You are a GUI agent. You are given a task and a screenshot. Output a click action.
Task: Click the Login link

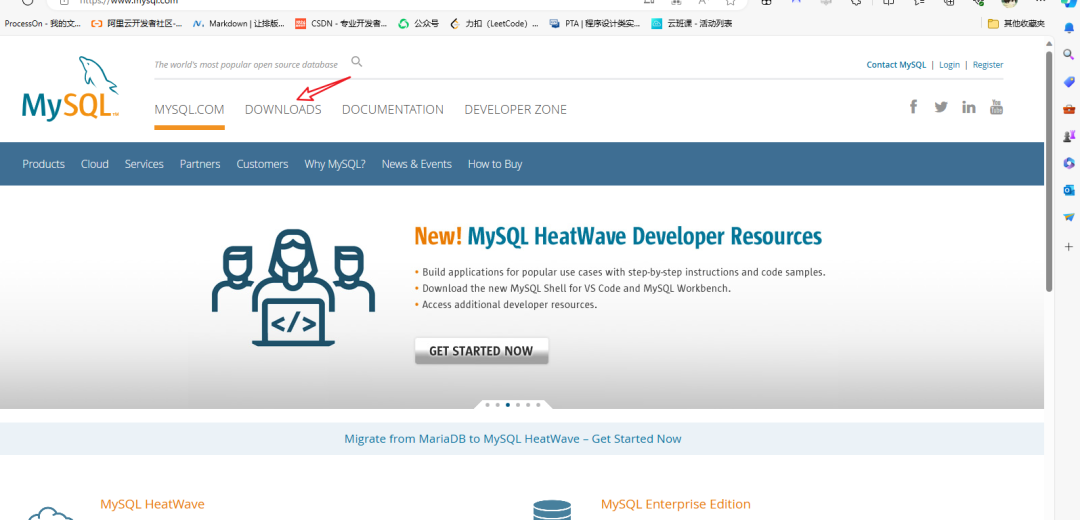click(949, 65)
